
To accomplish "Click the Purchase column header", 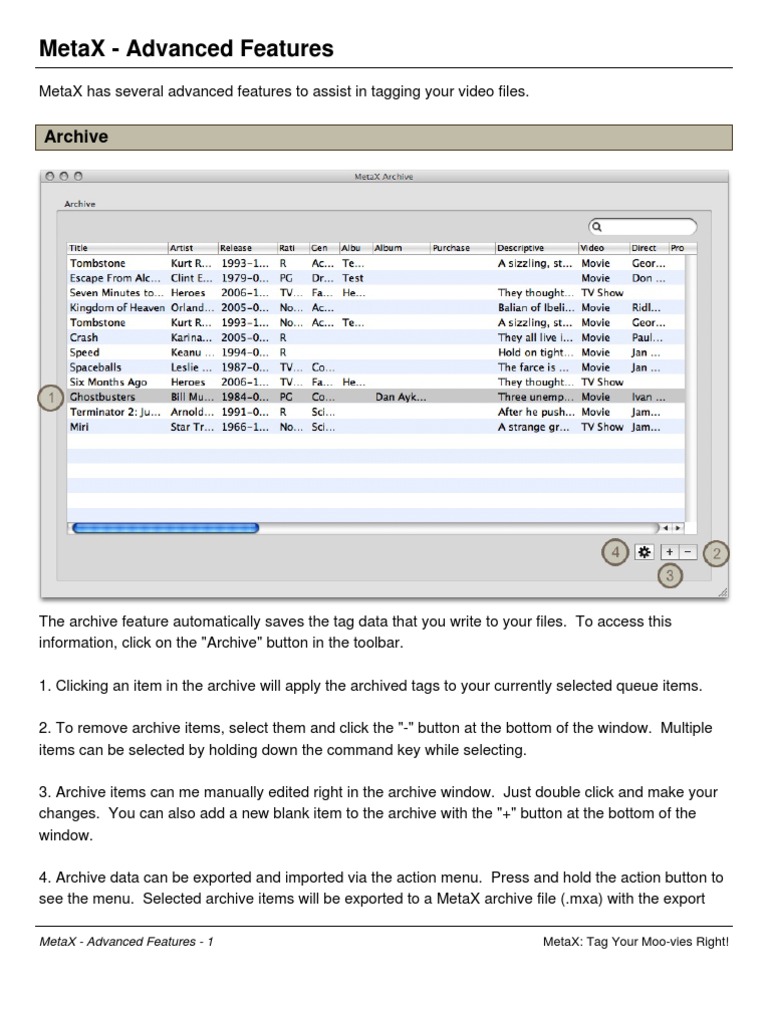I will pos(462,248).
